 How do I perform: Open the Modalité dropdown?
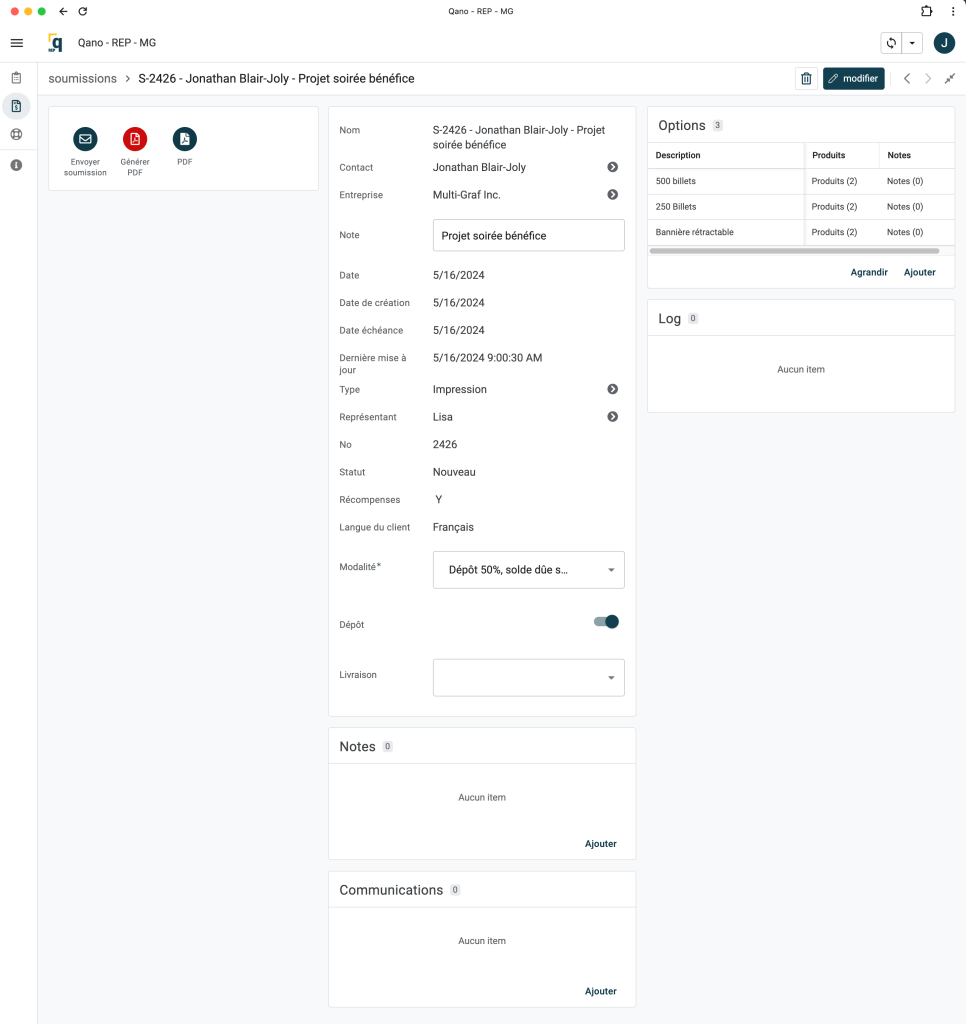coord(528,570)
